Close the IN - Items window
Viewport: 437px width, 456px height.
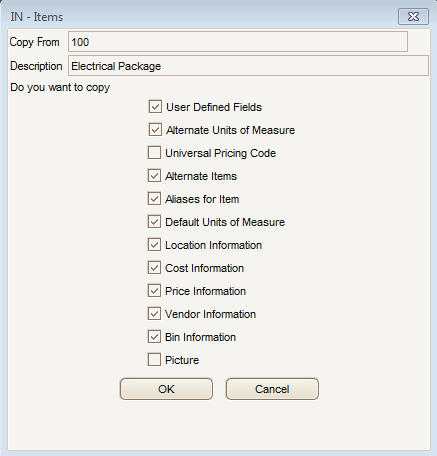[413, 16]
